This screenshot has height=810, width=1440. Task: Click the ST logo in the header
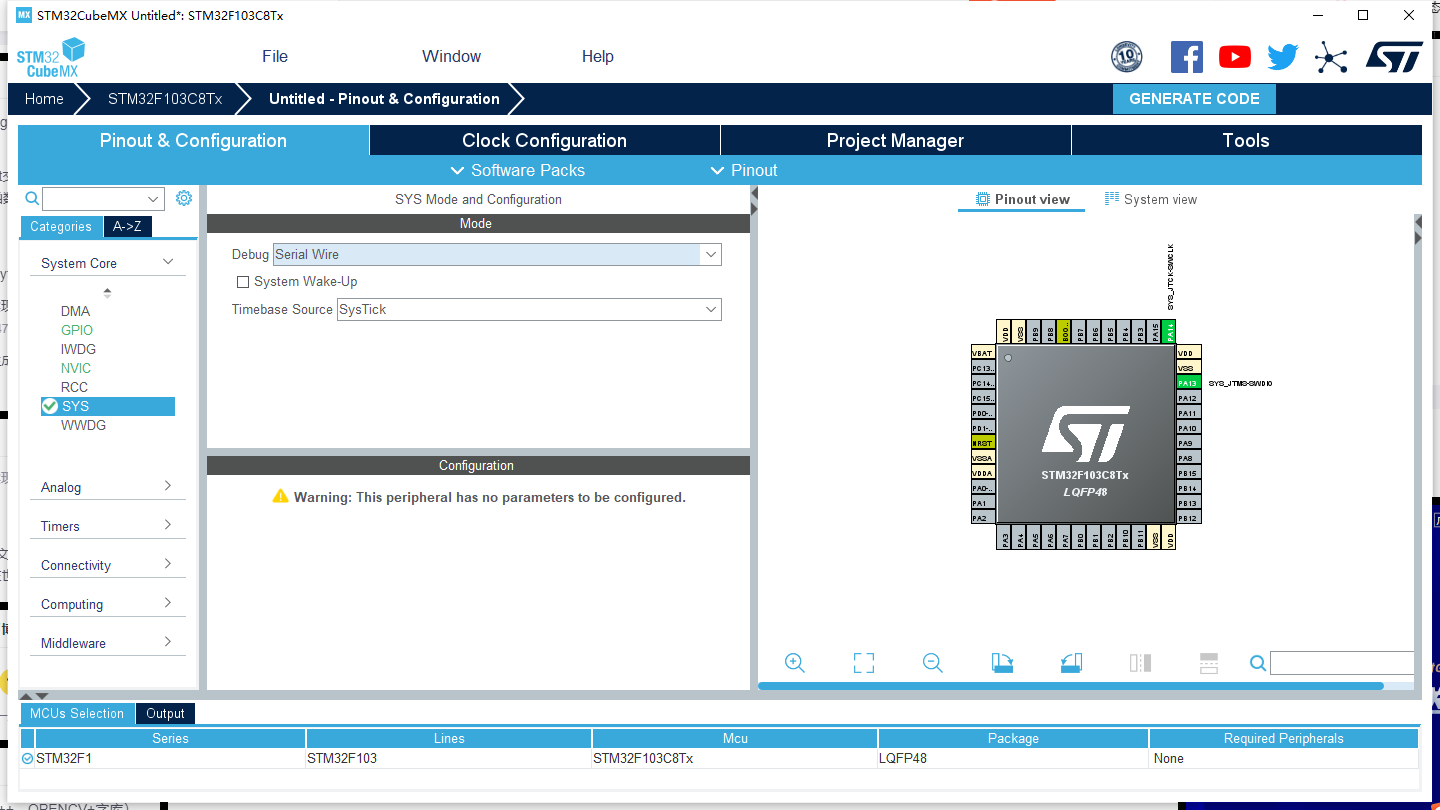tap(1394, 57)
